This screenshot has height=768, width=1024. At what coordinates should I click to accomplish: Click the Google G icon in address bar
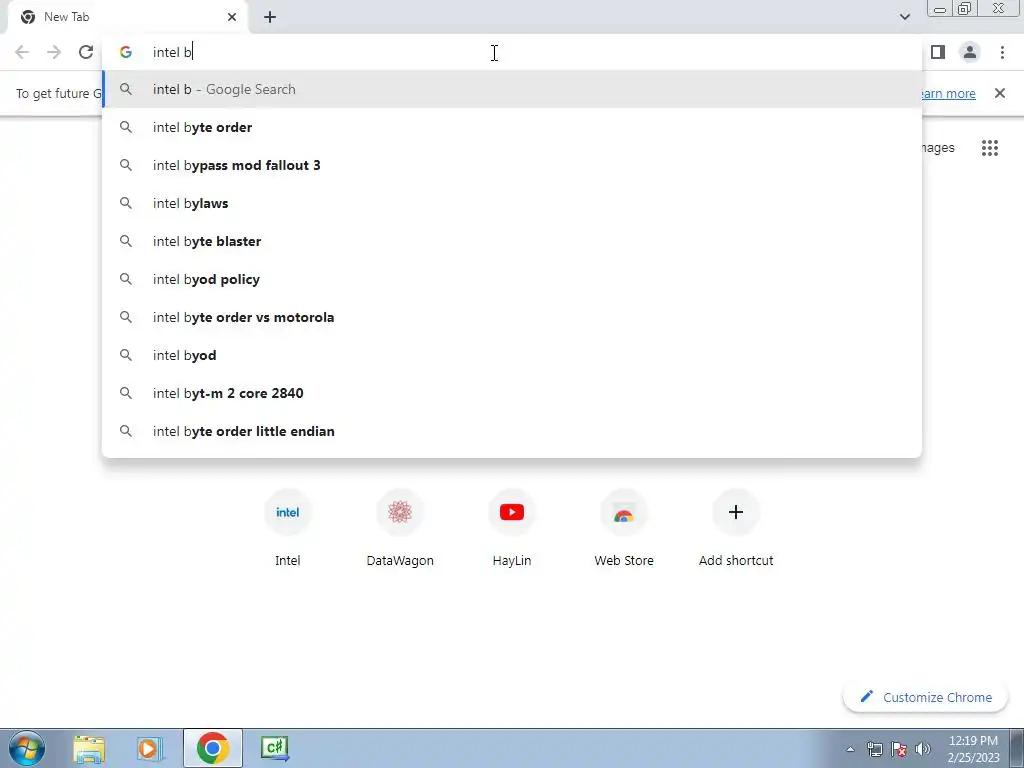click(x=125, y=52)
